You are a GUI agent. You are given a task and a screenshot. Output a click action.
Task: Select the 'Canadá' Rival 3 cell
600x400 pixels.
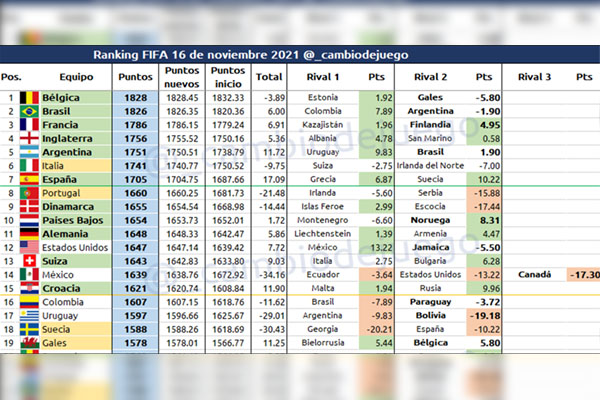click(x=535, y=274)
